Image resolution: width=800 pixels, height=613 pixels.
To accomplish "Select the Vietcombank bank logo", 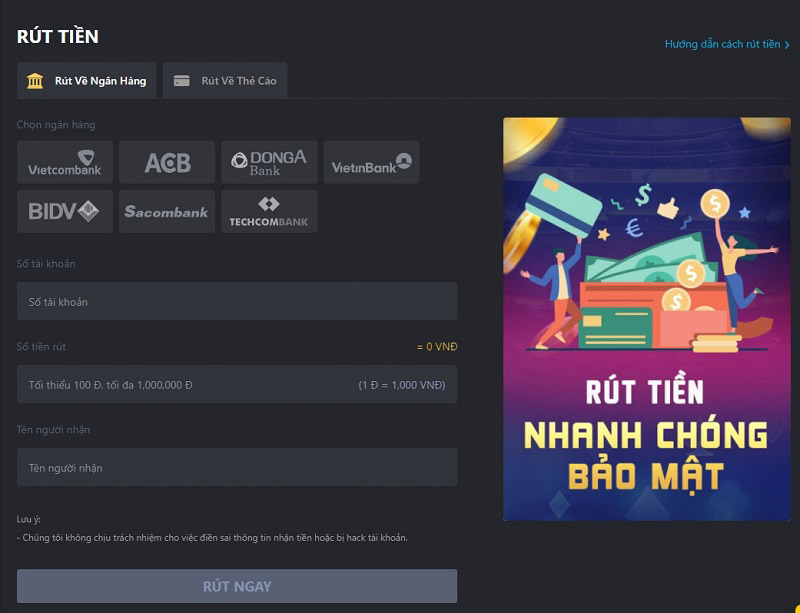I will tap(65, 162).
